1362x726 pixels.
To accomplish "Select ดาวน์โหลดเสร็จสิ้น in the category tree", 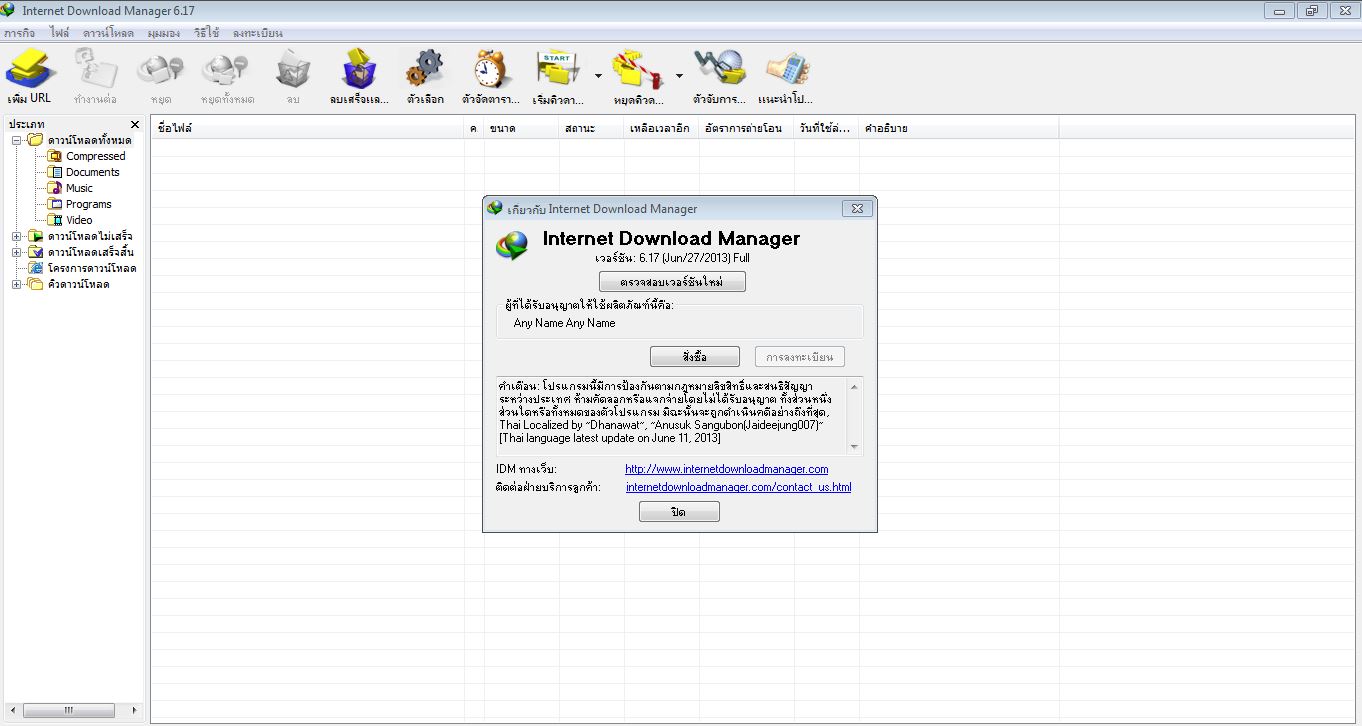I will [x=90, y=252].
